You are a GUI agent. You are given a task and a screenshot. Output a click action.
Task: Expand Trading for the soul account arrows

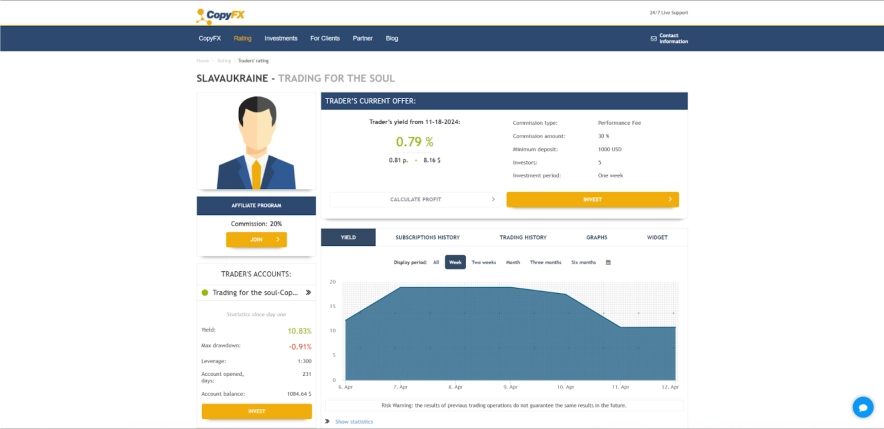[x=308, y=293]
